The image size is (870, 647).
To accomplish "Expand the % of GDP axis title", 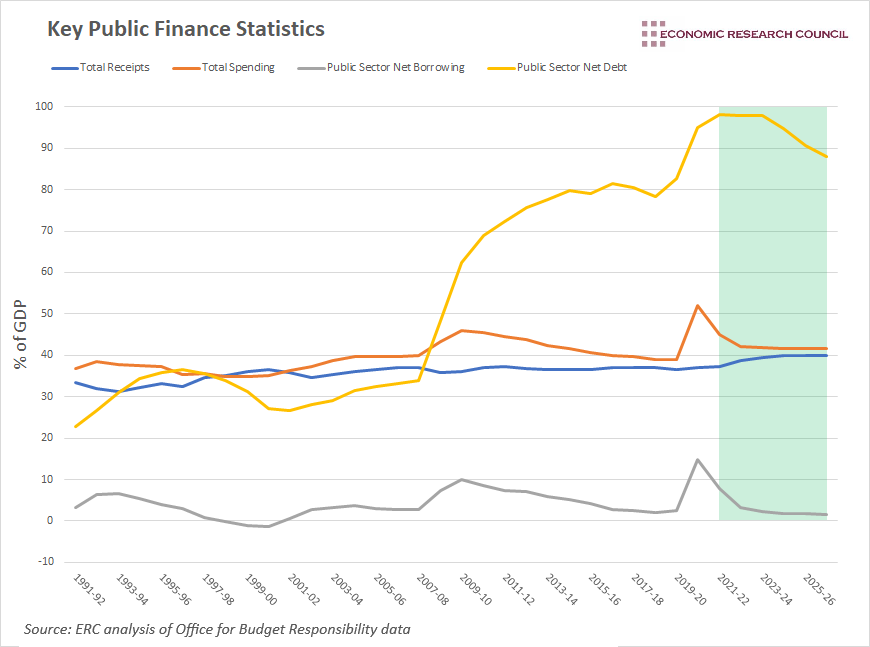I will click(x=20, y=335).
